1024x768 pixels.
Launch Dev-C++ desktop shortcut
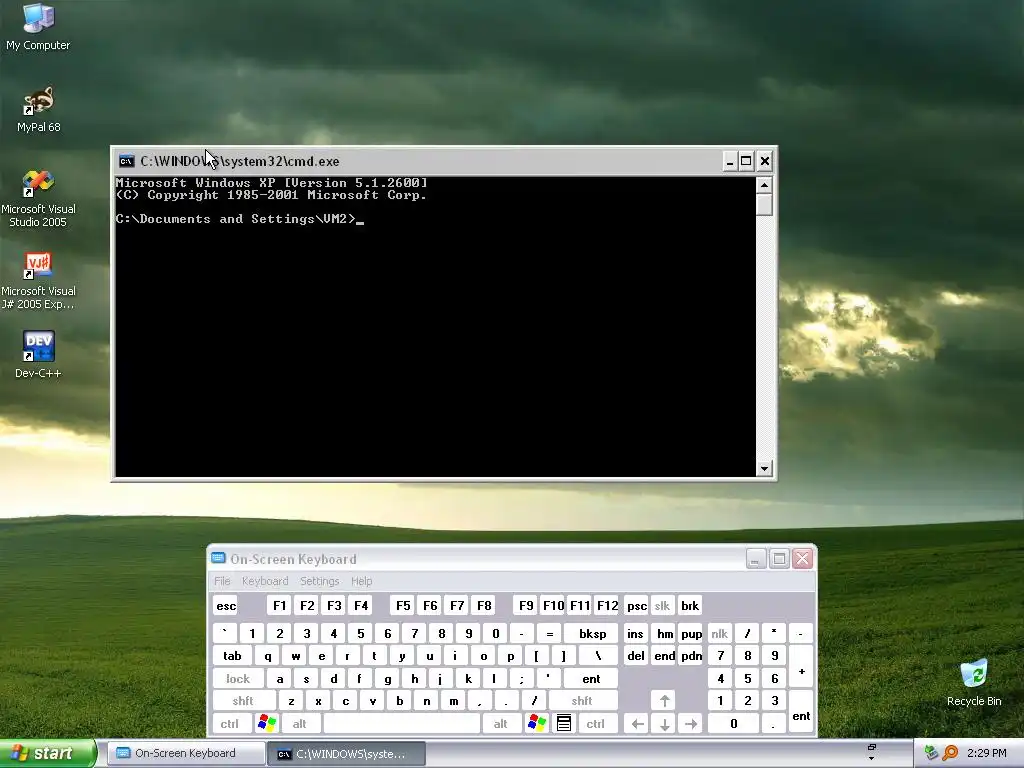[x=38, y=354]
